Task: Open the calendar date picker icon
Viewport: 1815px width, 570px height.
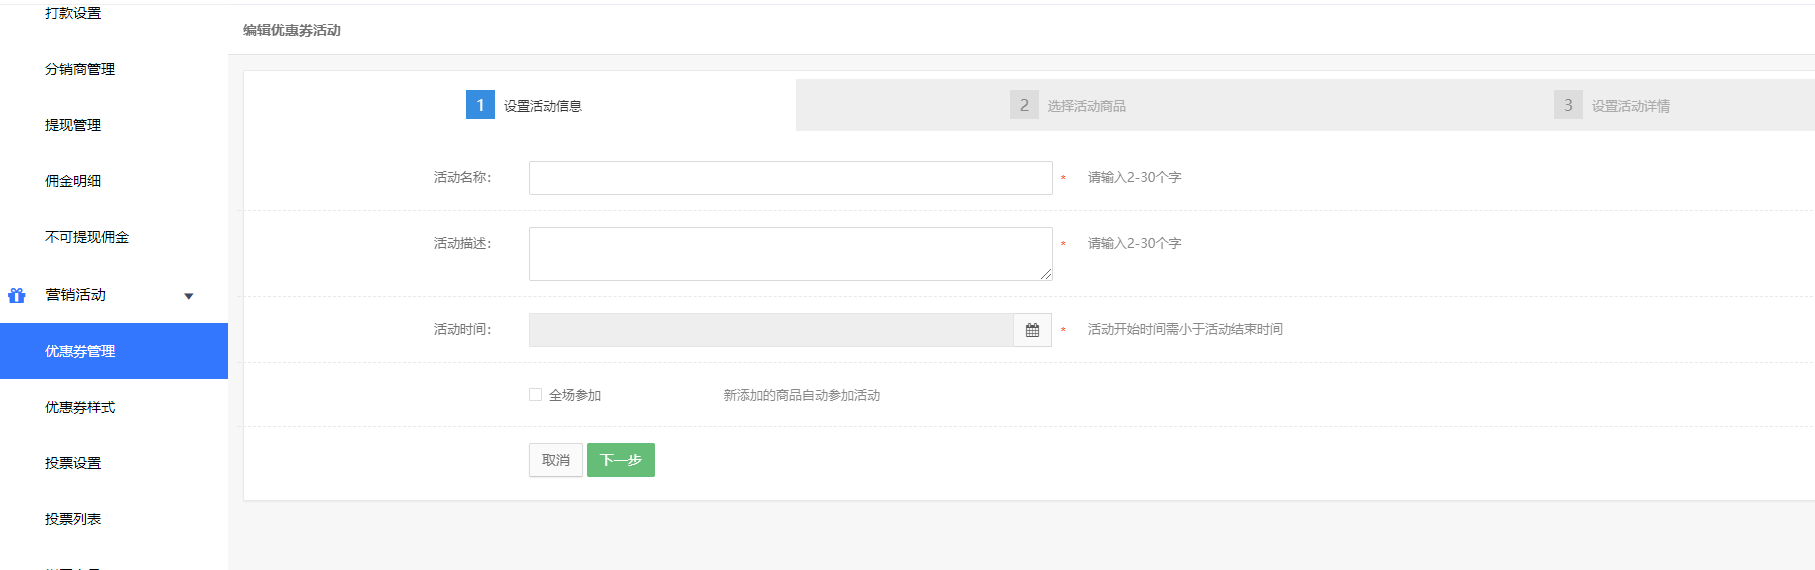Action: pos(1032,330)
